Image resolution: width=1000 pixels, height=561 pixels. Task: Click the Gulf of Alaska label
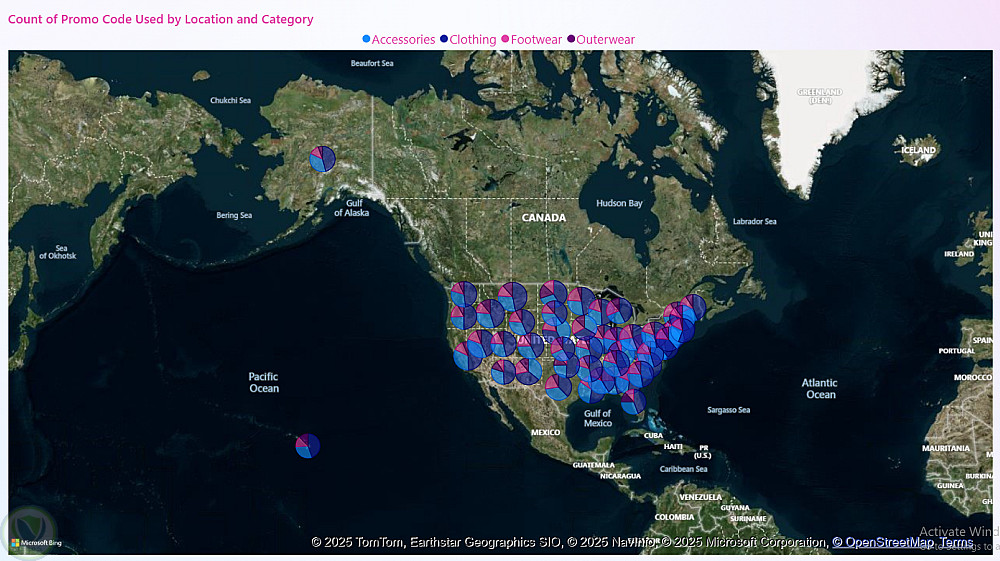[x=351, y=208]
